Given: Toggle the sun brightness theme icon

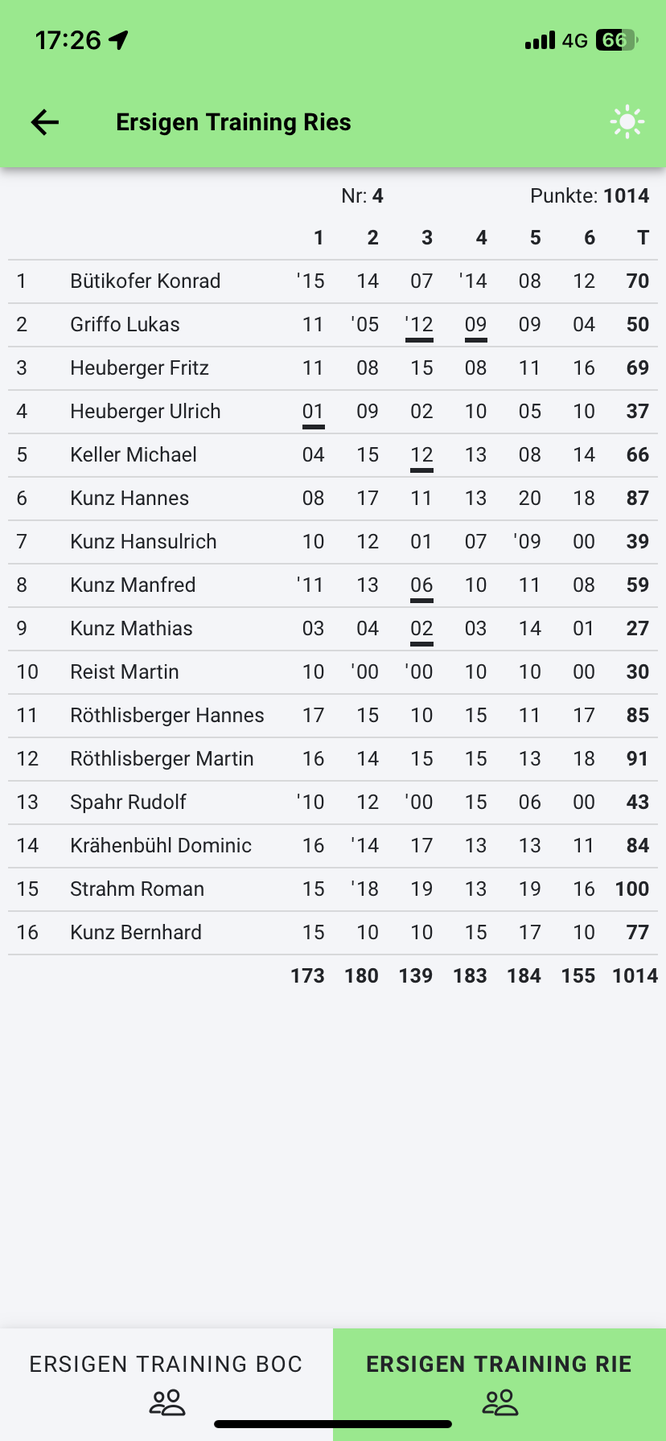Looking at the screenshot, I should pos(627,122).
